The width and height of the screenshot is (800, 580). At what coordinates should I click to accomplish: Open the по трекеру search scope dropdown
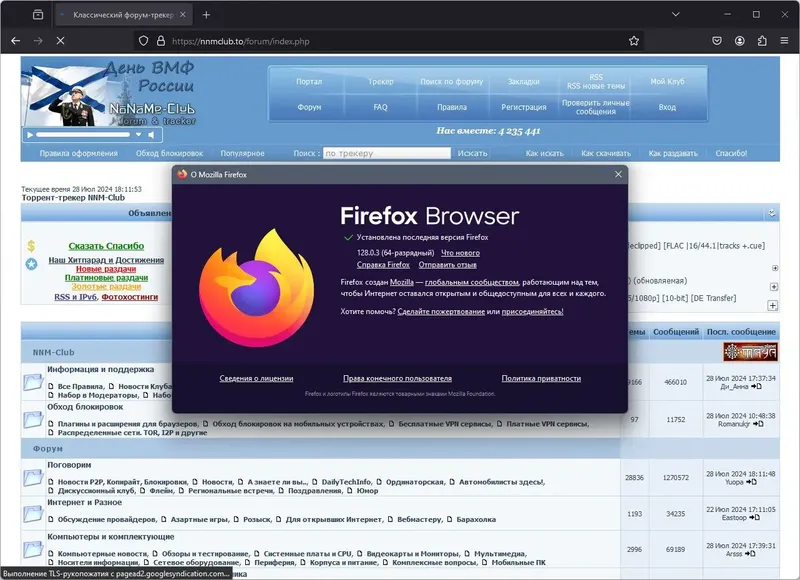(x=385, y=153)
